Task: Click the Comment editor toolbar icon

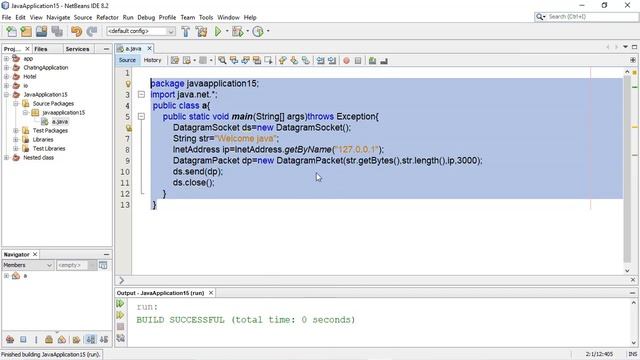Action: 372,61
